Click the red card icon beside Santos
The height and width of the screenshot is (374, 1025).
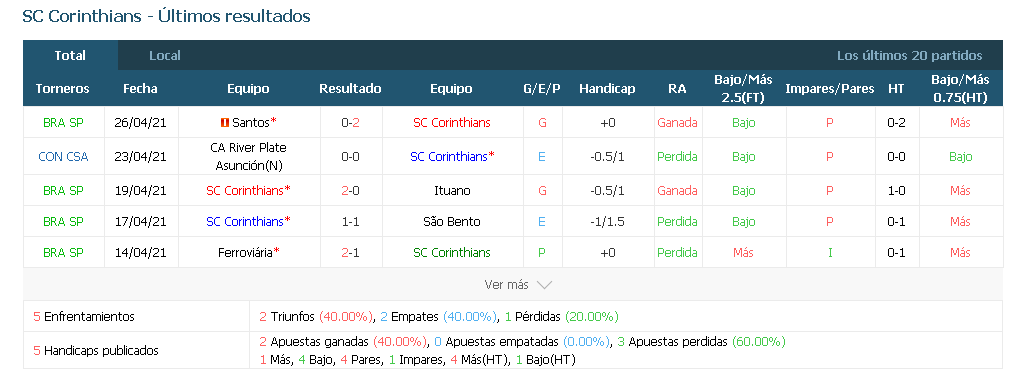[x=225, y=122]
